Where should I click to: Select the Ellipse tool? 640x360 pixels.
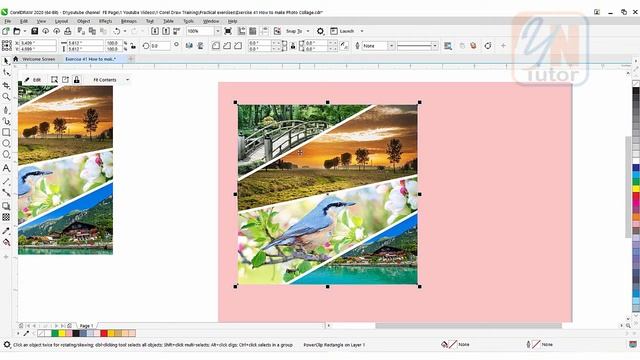6,143
